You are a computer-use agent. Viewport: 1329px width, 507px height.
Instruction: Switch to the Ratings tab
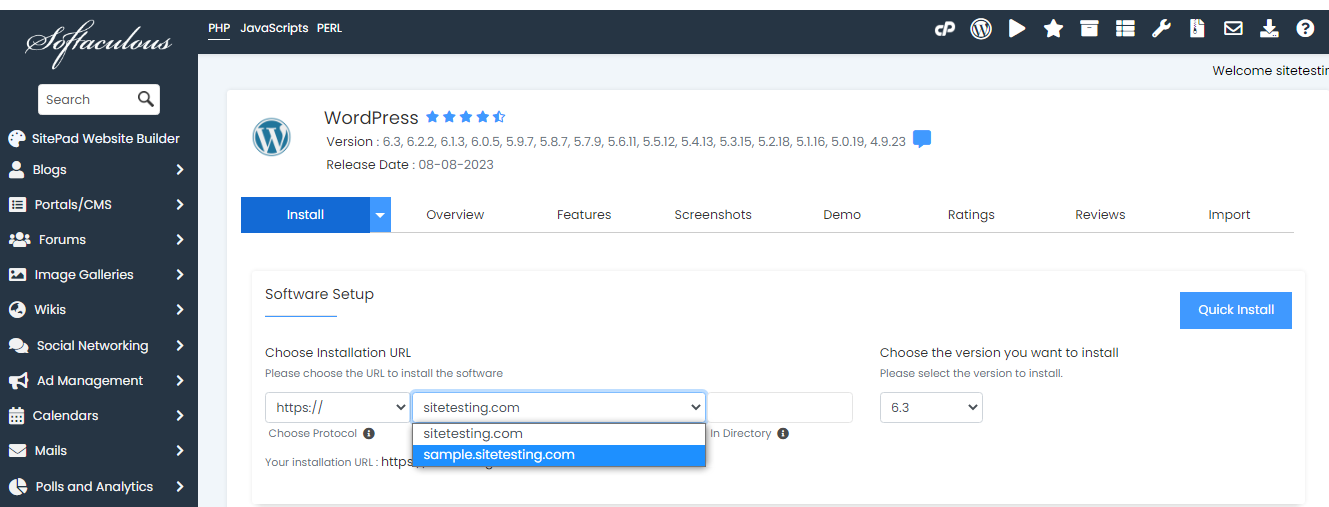(x=971, y=215)
